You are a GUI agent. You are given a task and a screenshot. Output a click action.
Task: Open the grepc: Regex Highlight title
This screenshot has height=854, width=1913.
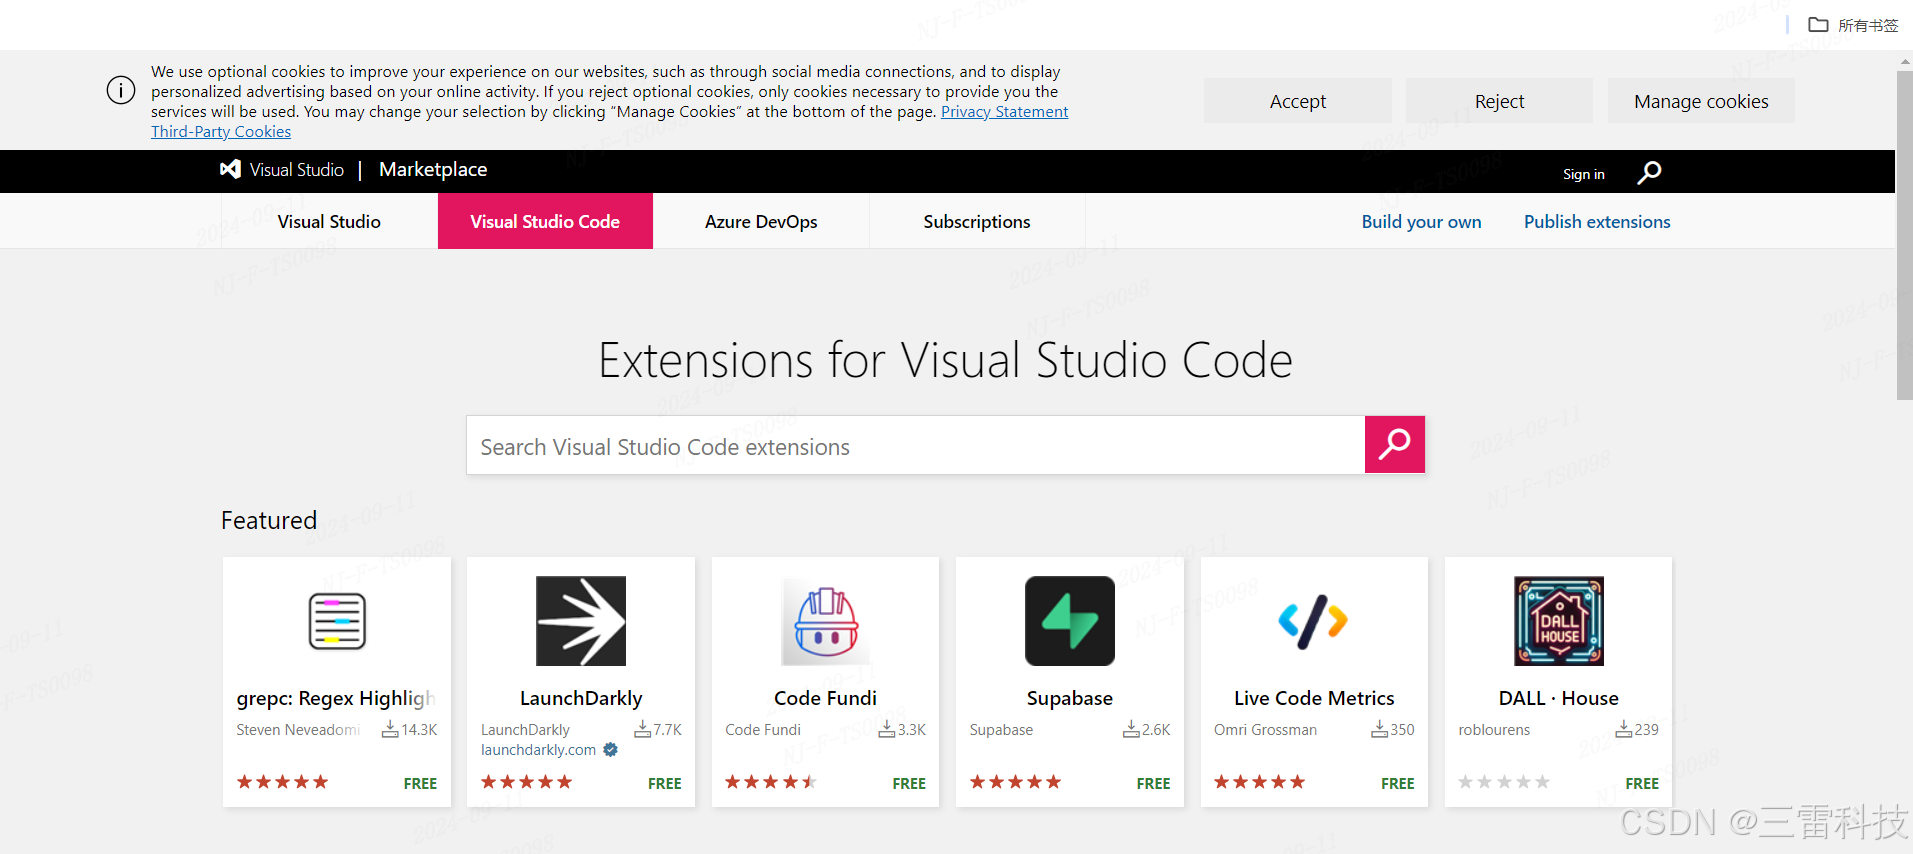click(336, 698)
